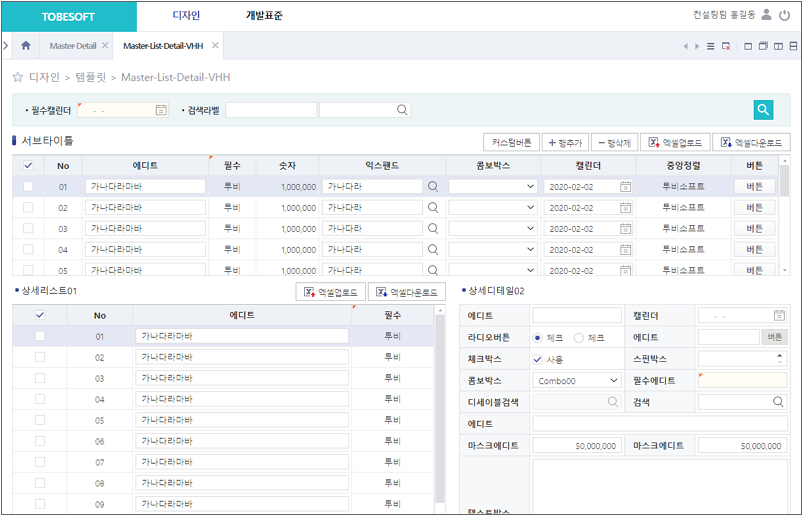
Task: Click magnifier in first row 익스팬드 cell
Action: coord(433,186)
